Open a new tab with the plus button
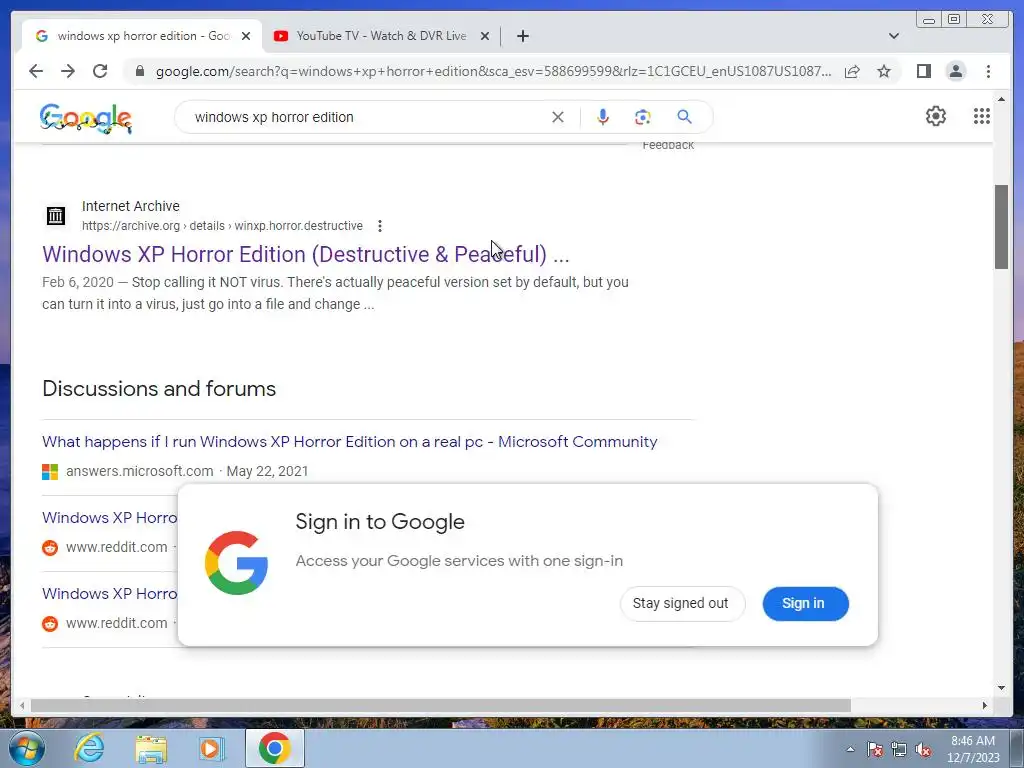Viewport: 1024px width, 768px height. [x=522, y=36]
